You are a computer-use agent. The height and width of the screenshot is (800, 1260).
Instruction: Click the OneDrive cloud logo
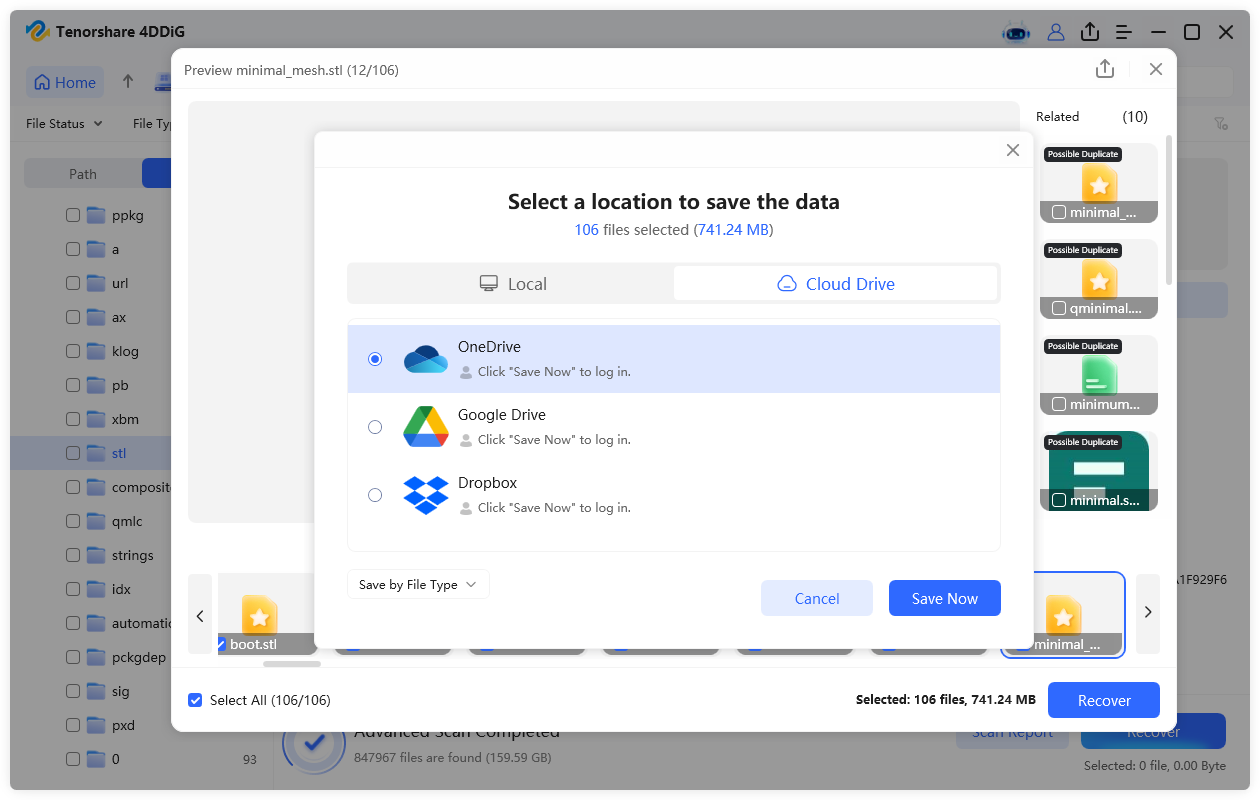pyautogui.click(x=426, y=359)
